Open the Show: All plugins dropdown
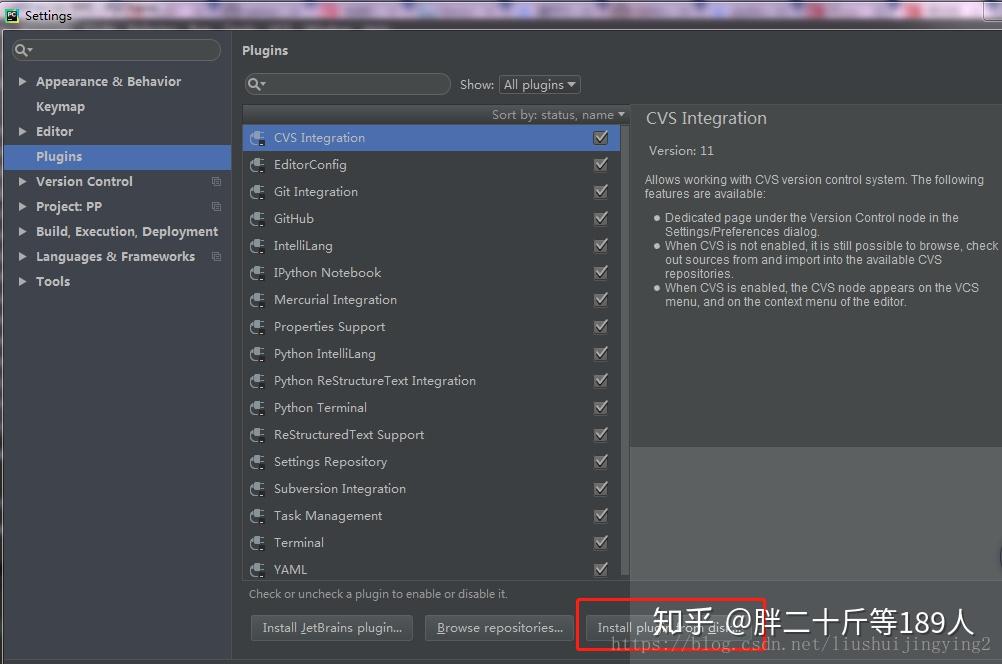This screenshot has height=664, width=1002. click(539, 84)
